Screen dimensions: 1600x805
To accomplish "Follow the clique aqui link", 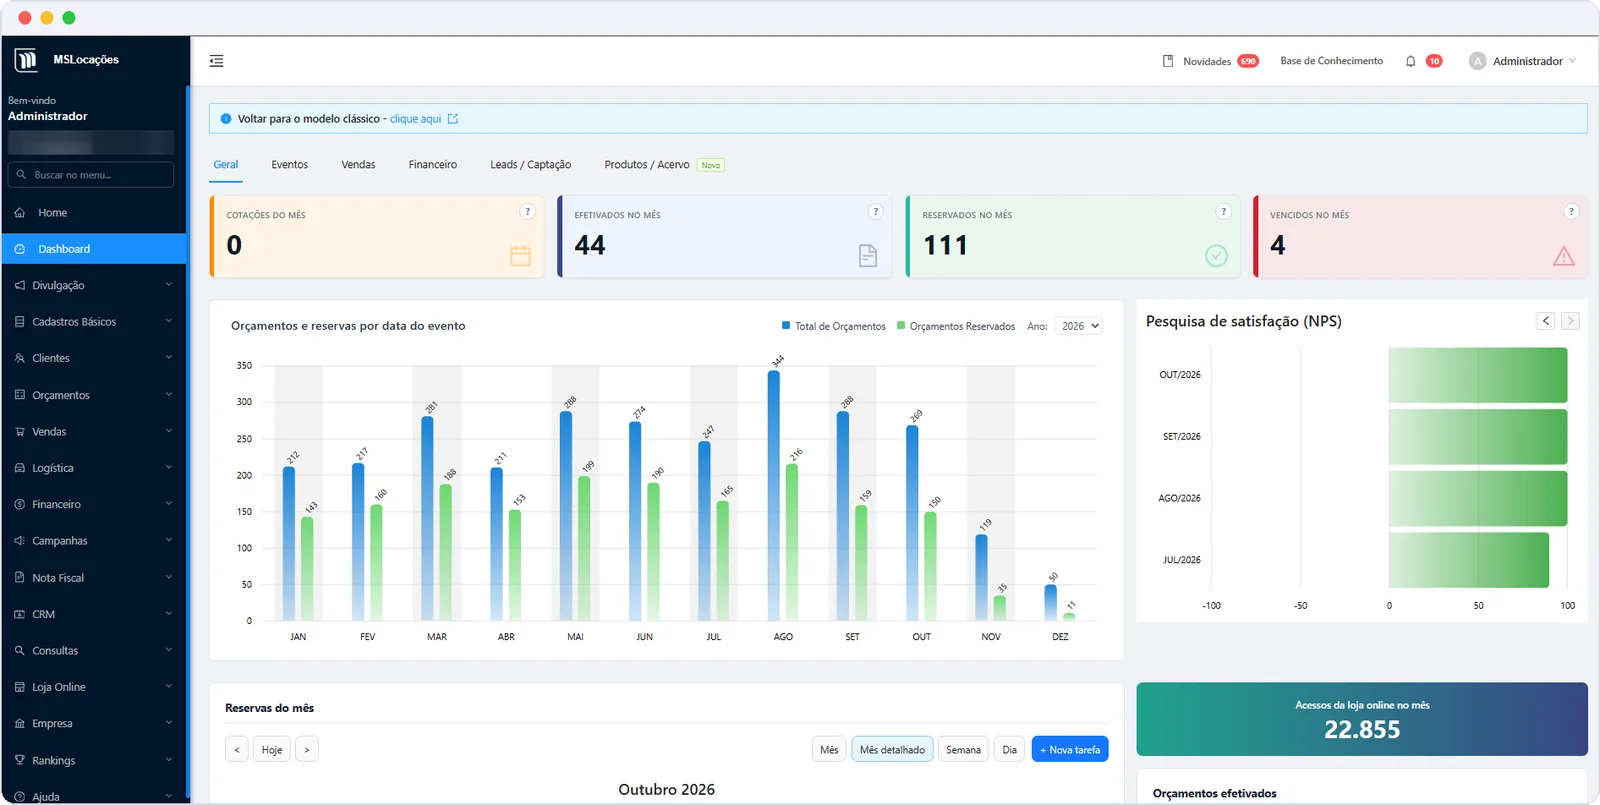I will tap(415, 119).
